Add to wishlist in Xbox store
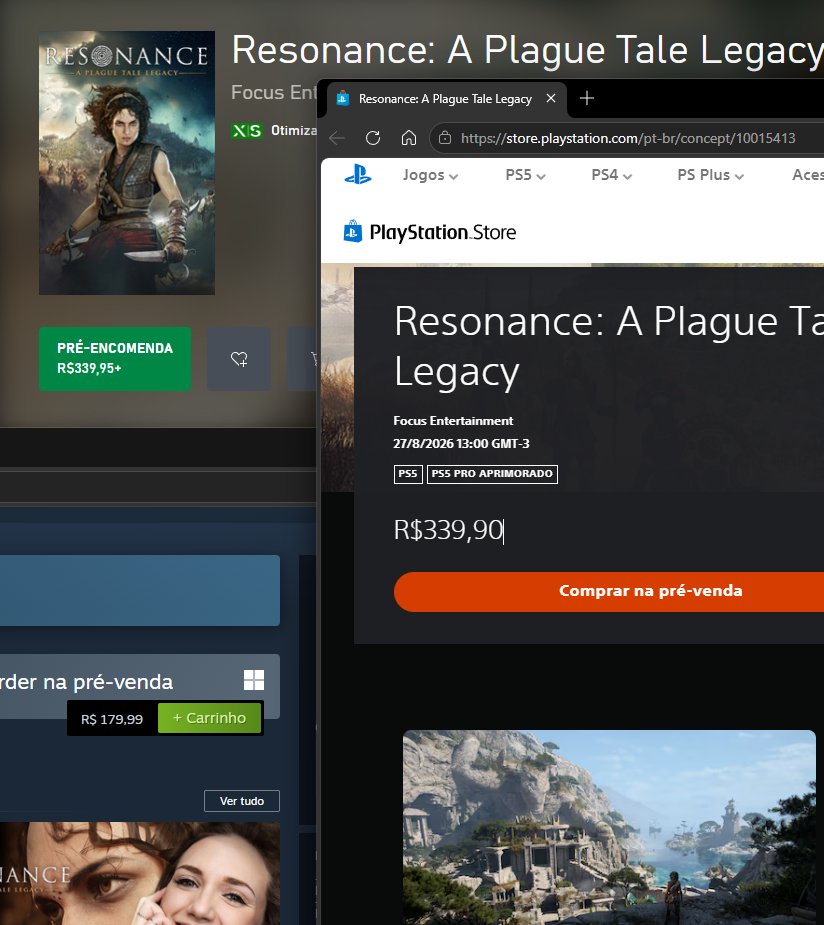Image resolution: width=824 pixels, height=925 pixels. click(x=239, y=359)
